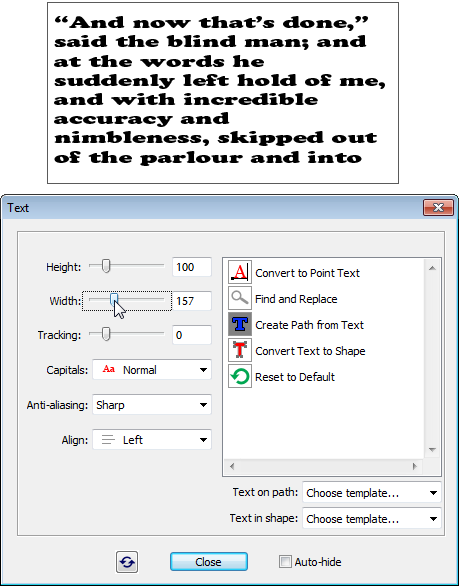Screen dimensions: 459x588
Task: Select the Create Path from Text icon
Action: (240, 324)
